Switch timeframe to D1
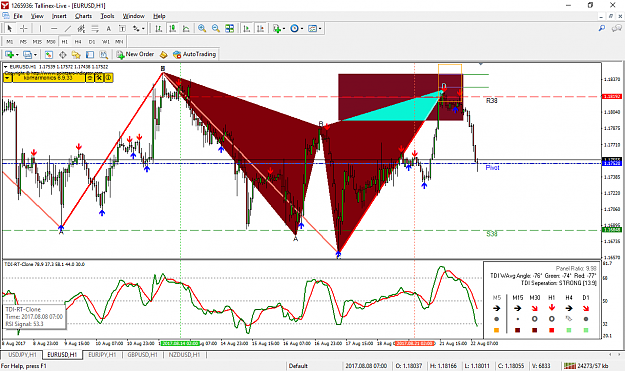Screen dimensions: 625x371 pyautogui.click(x=92, y=41)
